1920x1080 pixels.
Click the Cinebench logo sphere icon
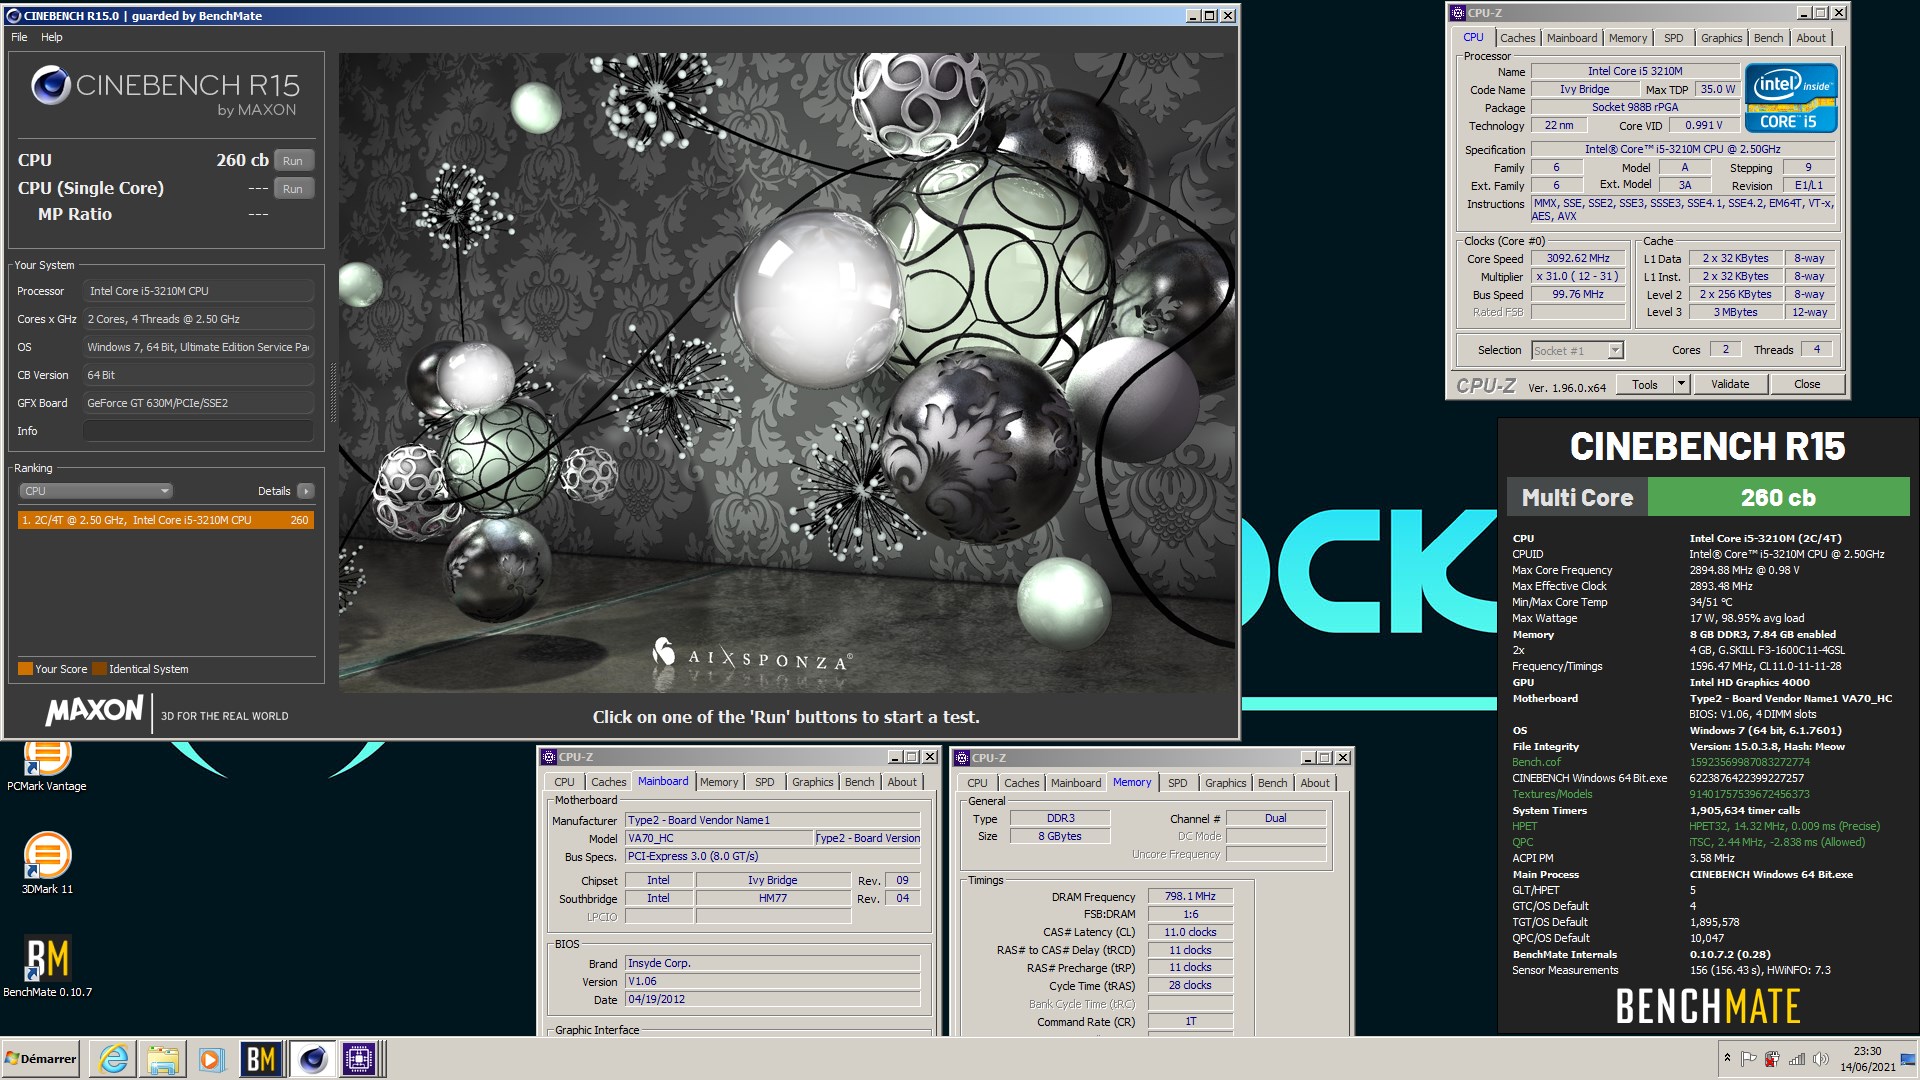50,86
